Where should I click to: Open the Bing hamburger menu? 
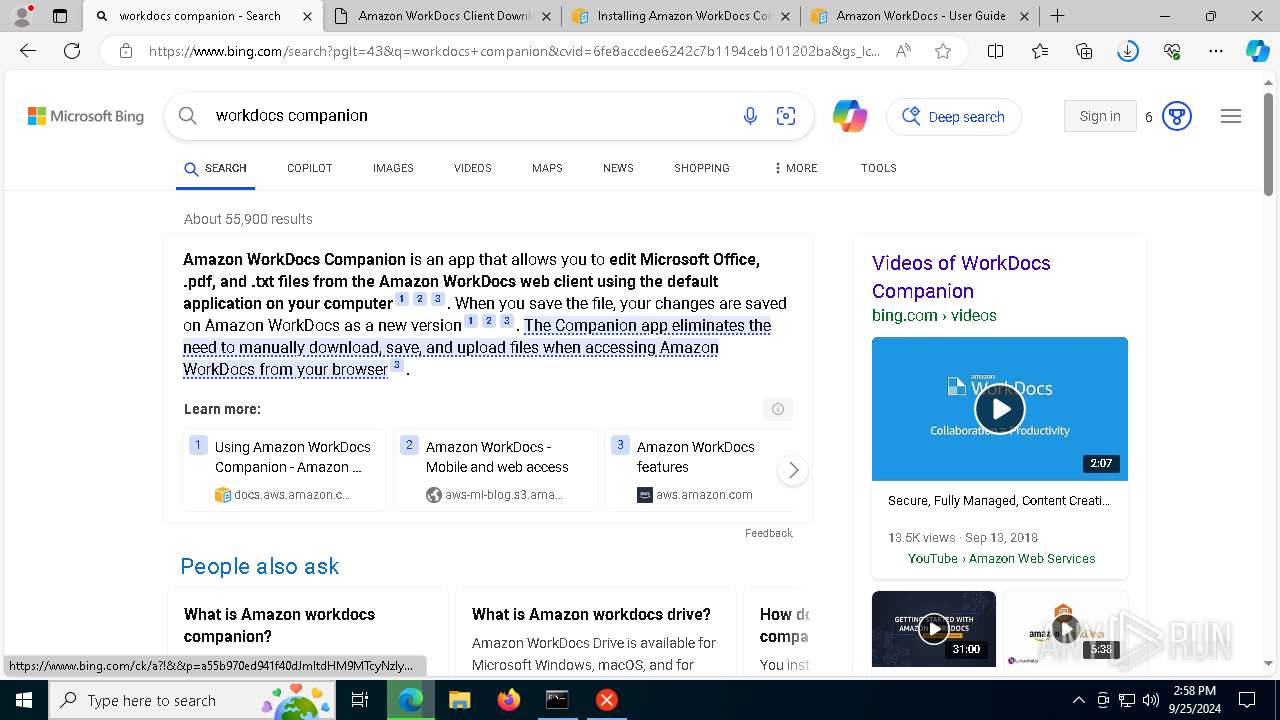[x=1231, y=116]
